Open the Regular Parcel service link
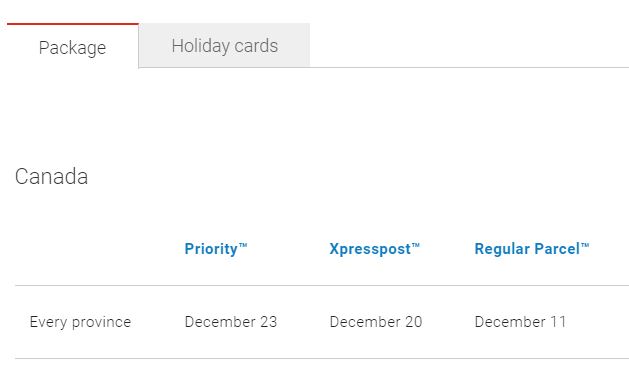The height and width of the screenshot is (367, 629). pos(532,249)
